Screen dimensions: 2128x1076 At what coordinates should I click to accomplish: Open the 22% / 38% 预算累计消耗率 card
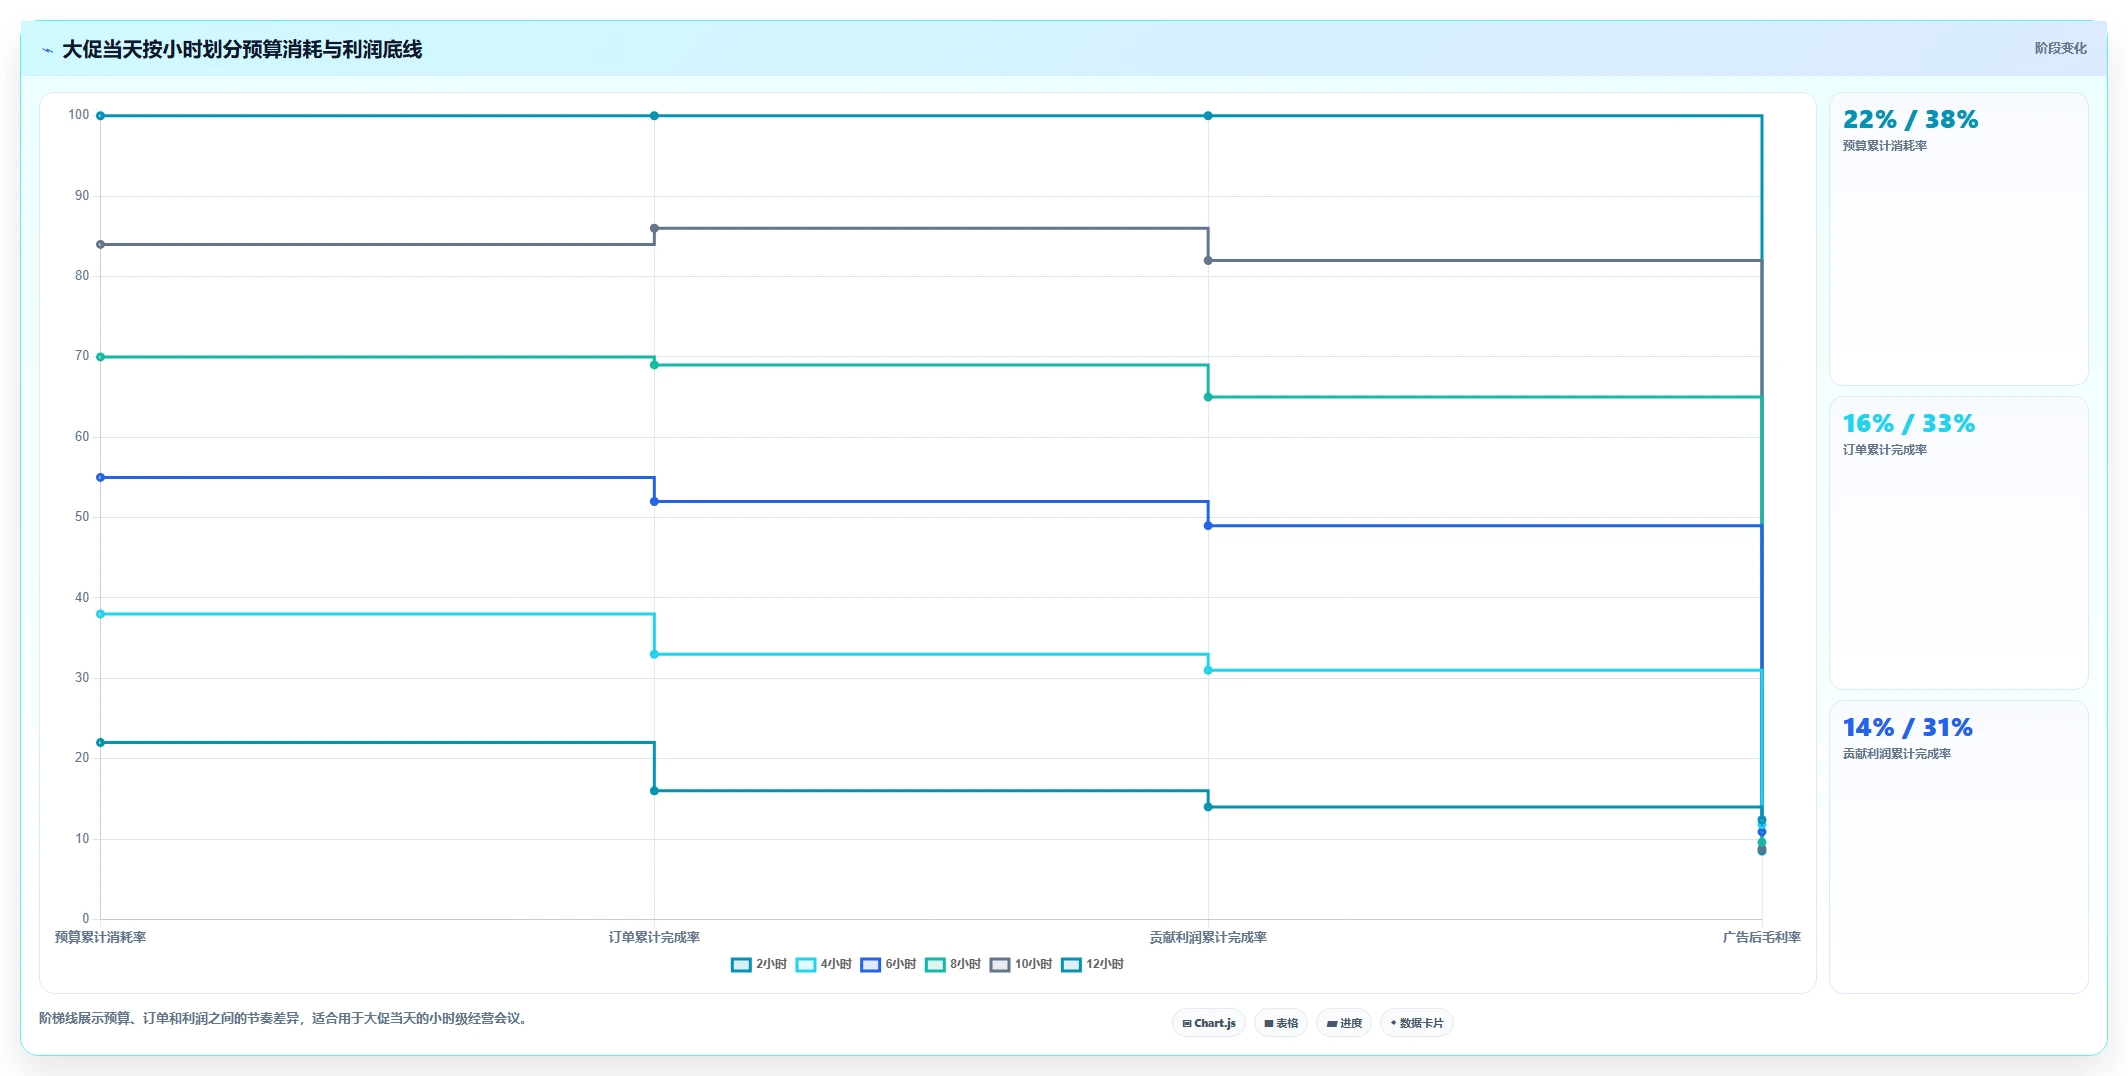click(x=1958, y=239)
